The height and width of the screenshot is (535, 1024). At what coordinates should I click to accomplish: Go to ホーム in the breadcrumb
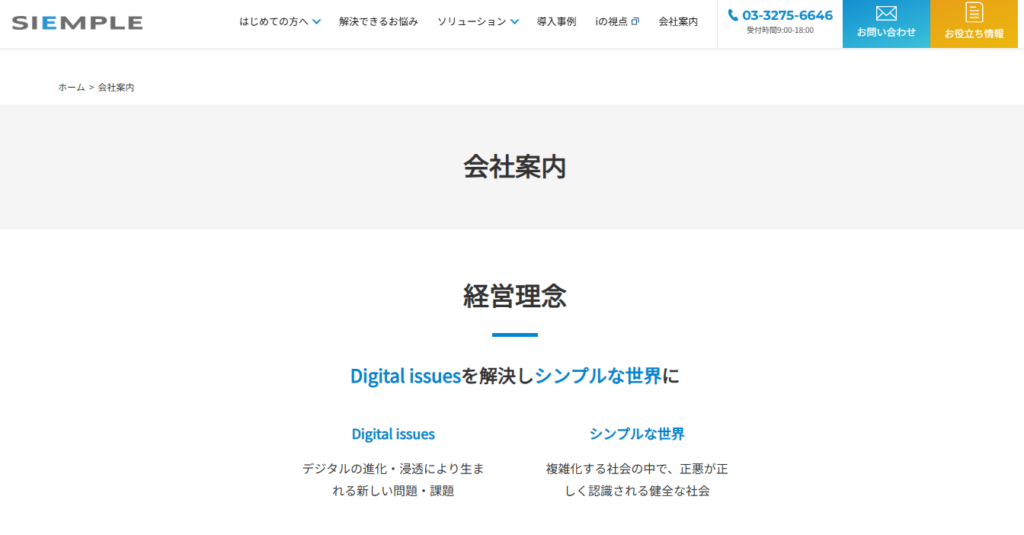tap(71, 87)
